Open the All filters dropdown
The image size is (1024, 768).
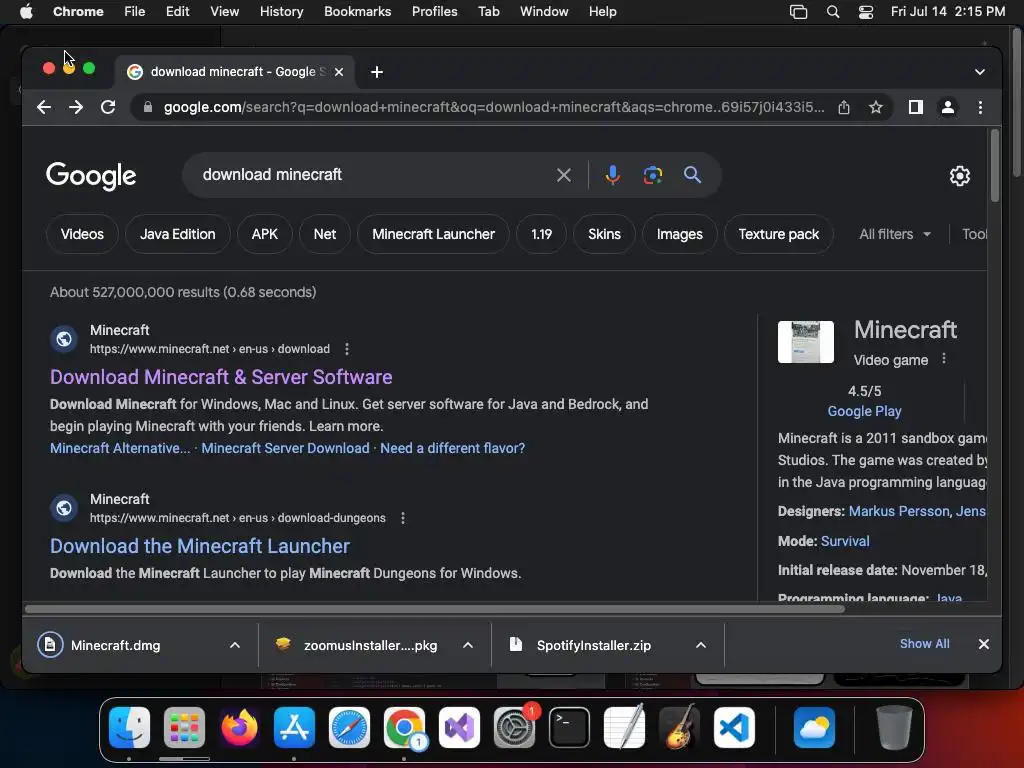(895, 234)
